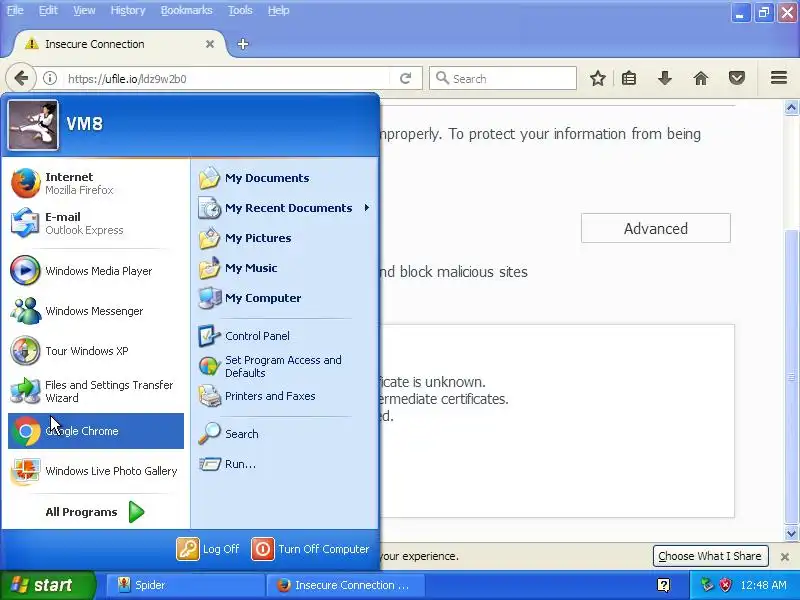Viewport: 800px width, 600px height.
Task: Show your bookmarks list
Action: click(629, 79)
